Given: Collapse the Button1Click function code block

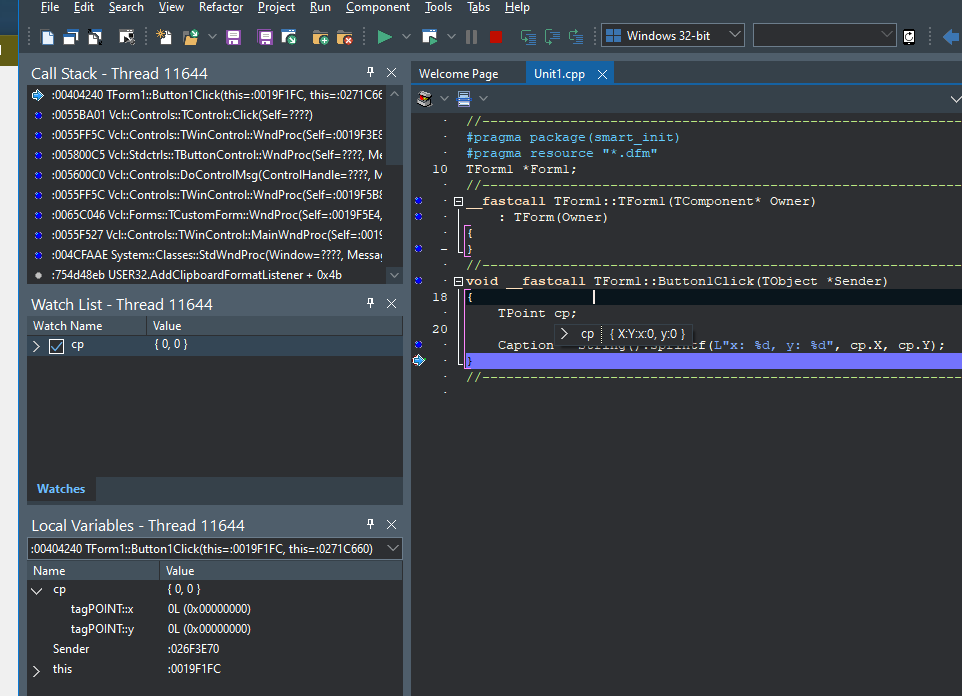Looking at the screenshot, I should point(458,282).
